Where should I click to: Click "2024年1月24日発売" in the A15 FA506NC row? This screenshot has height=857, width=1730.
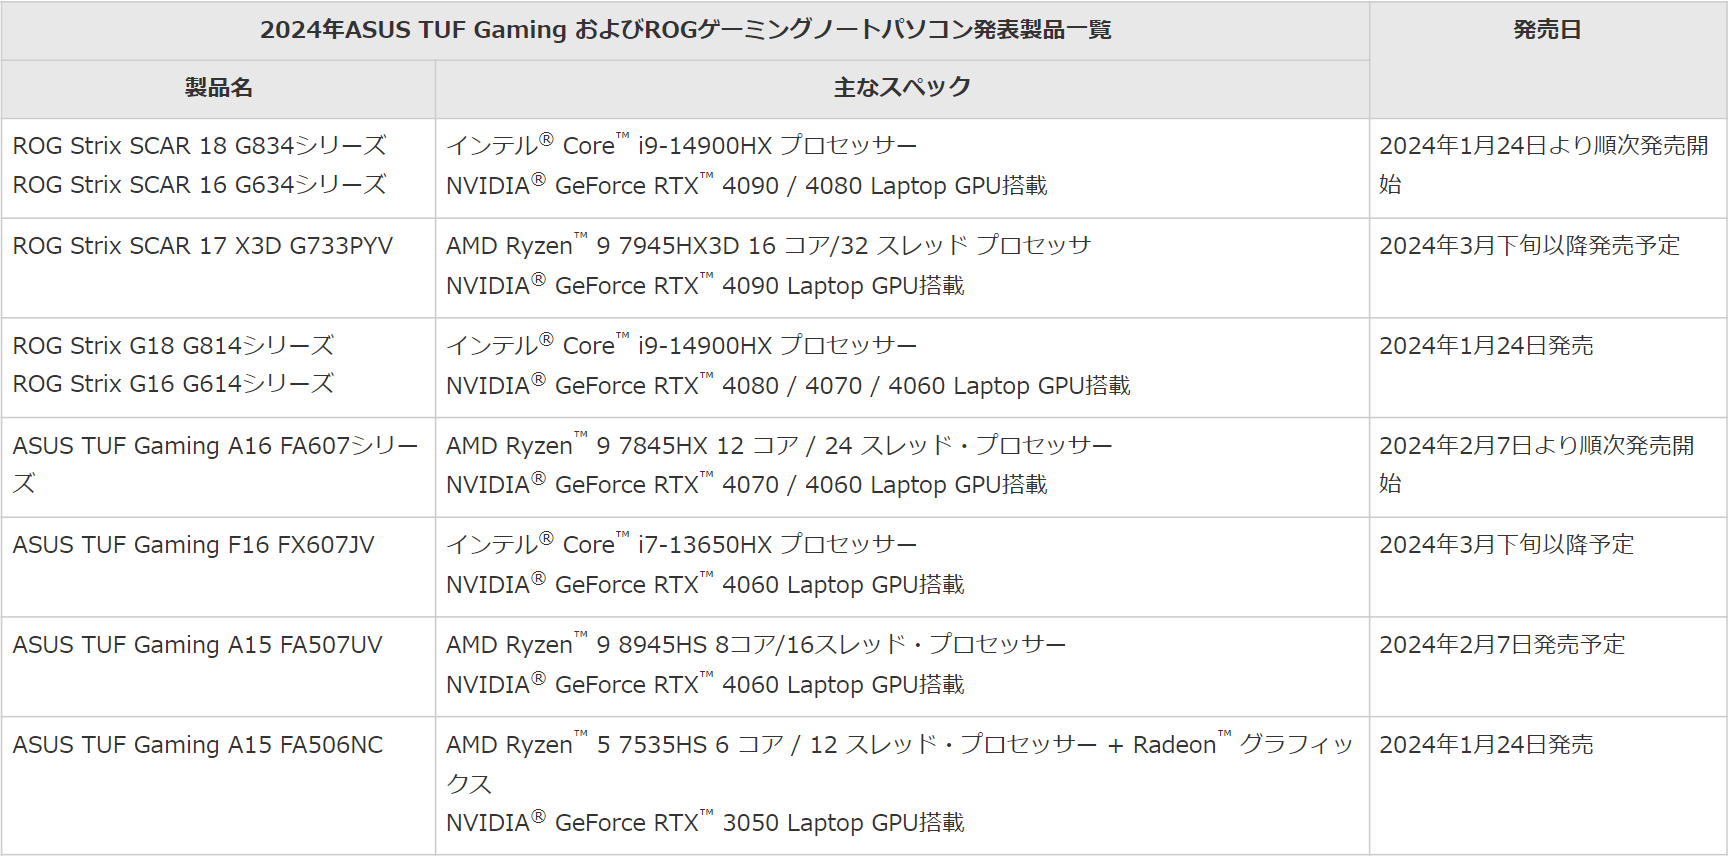point(1487,745)
